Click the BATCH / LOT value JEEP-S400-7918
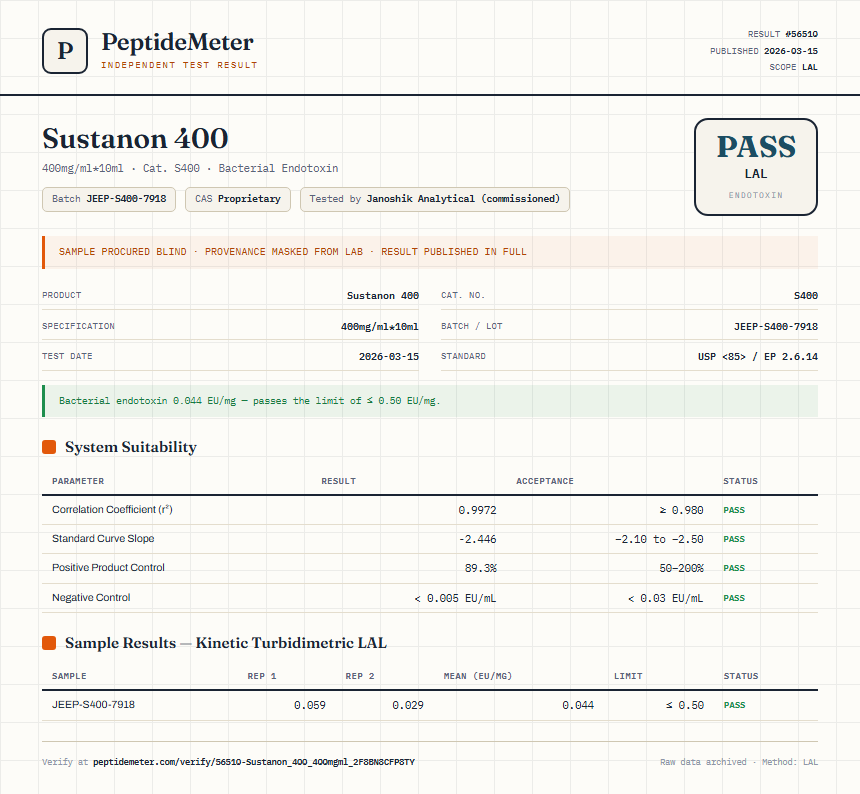Viewport: 860px width, 794px height. [776, 326]
